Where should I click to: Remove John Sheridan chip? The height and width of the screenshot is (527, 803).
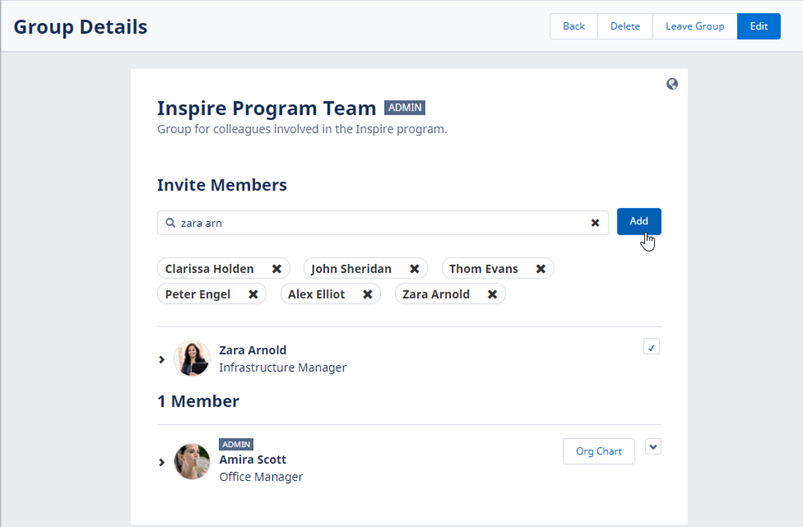(414, 269)
